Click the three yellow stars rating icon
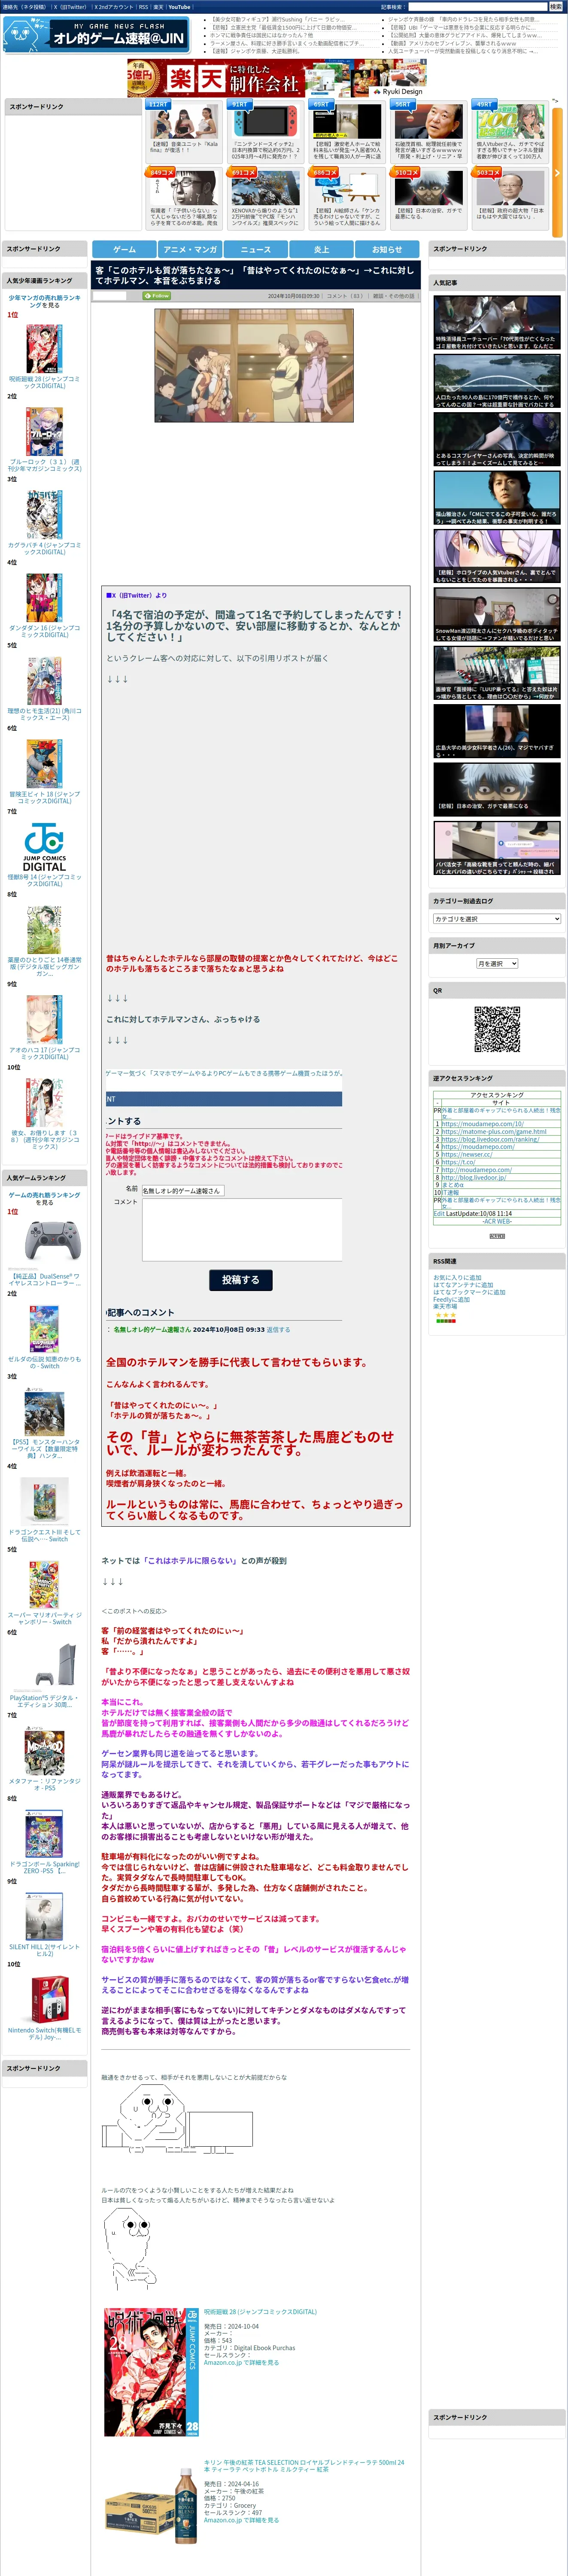This screenshot has width=568, height=2576. pos(445,1315)
